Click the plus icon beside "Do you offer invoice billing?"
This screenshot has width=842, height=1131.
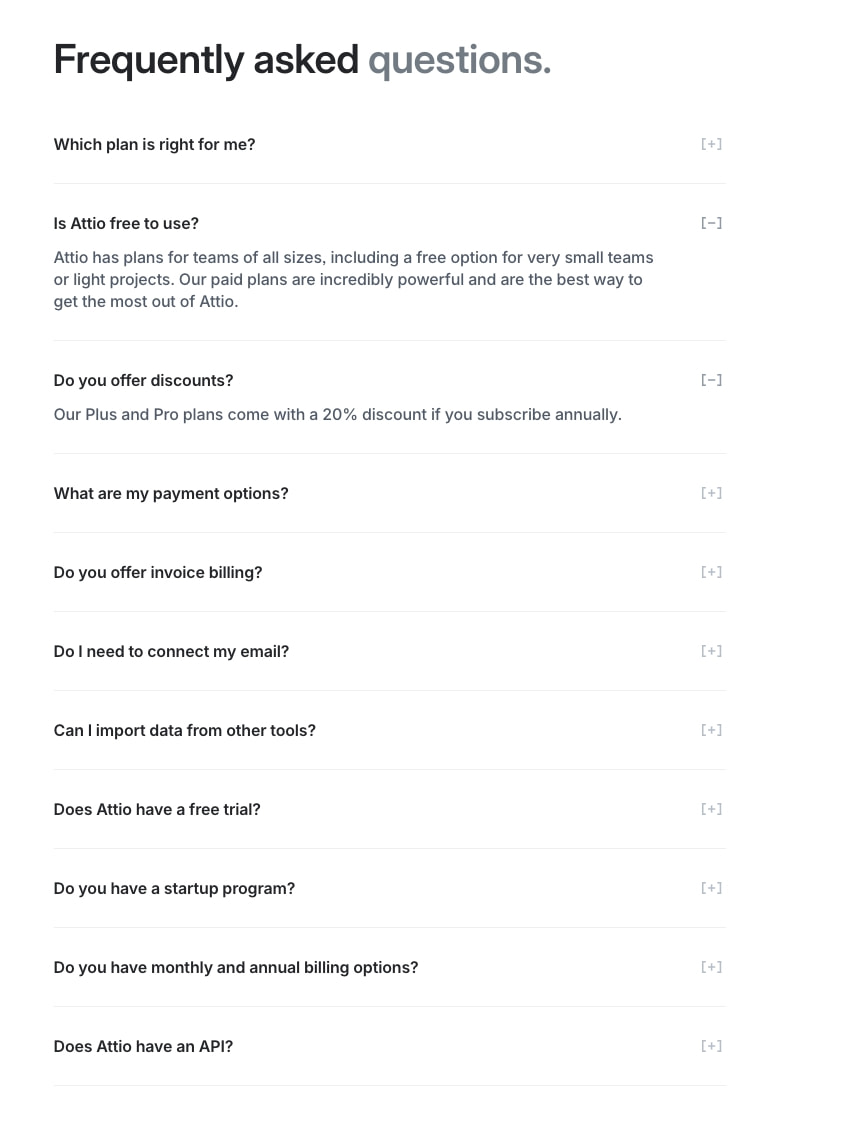[711, 572]
